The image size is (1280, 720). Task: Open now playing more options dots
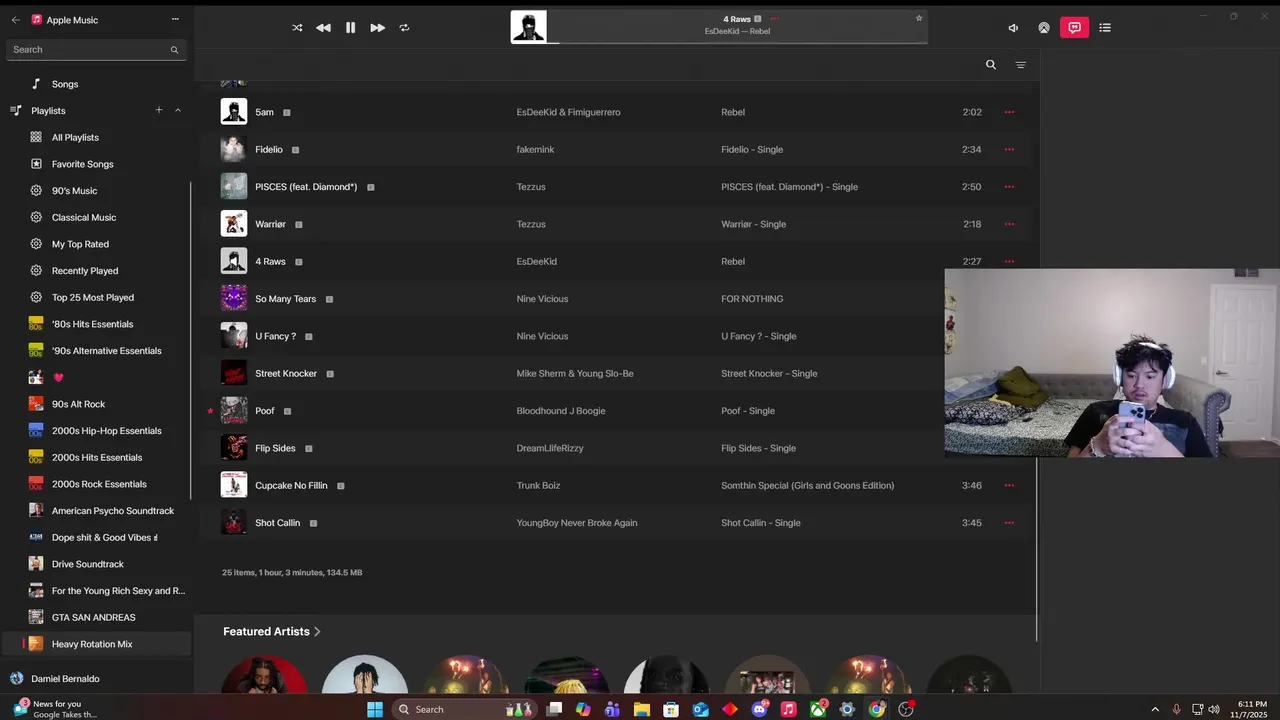tap(774, 19)
